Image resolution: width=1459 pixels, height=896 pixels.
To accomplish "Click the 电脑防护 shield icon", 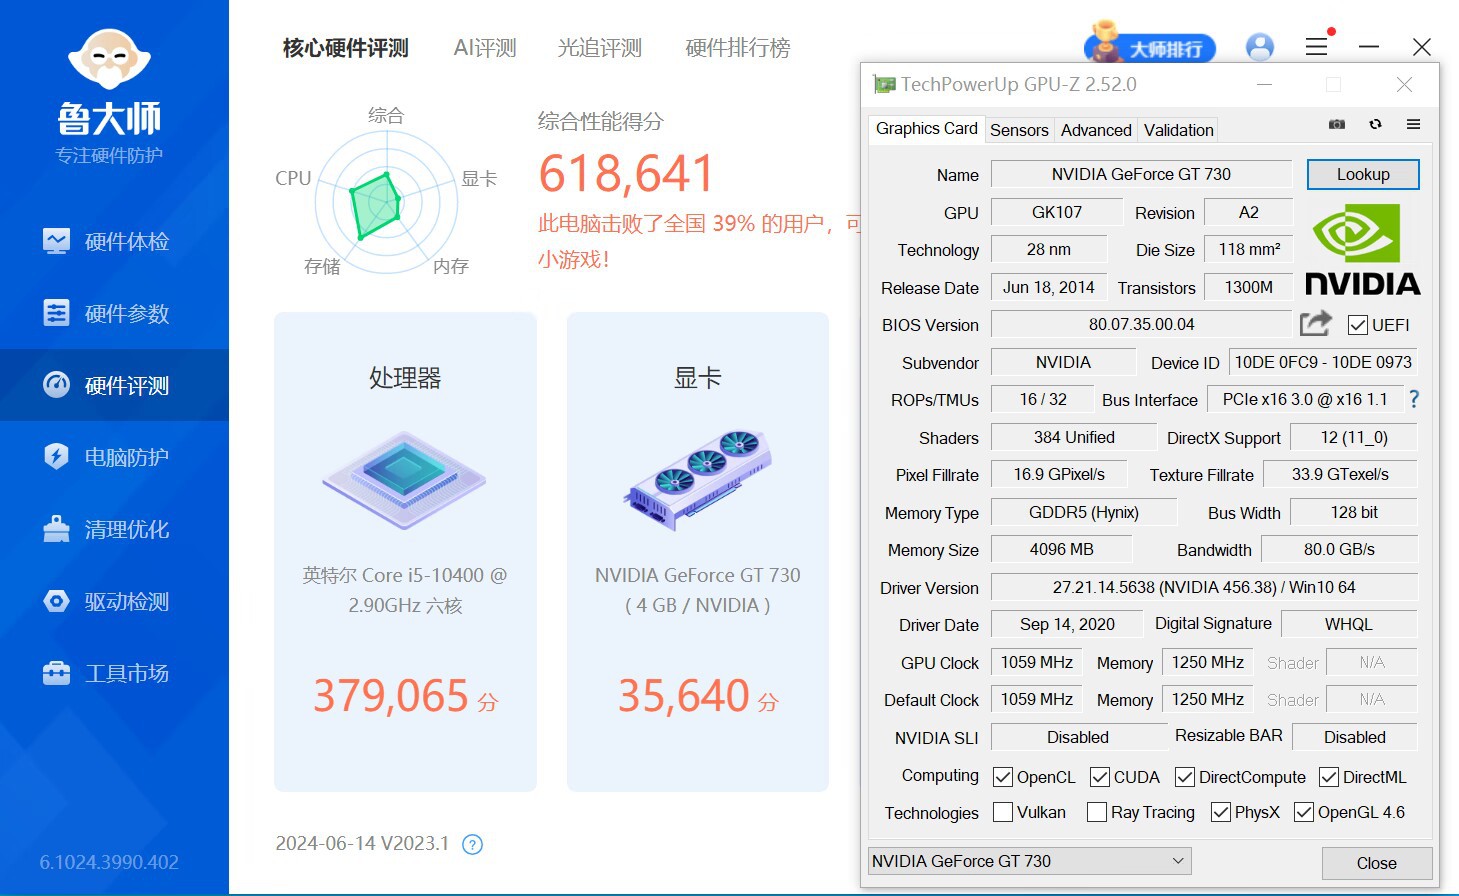I will (x=56, y=457).
